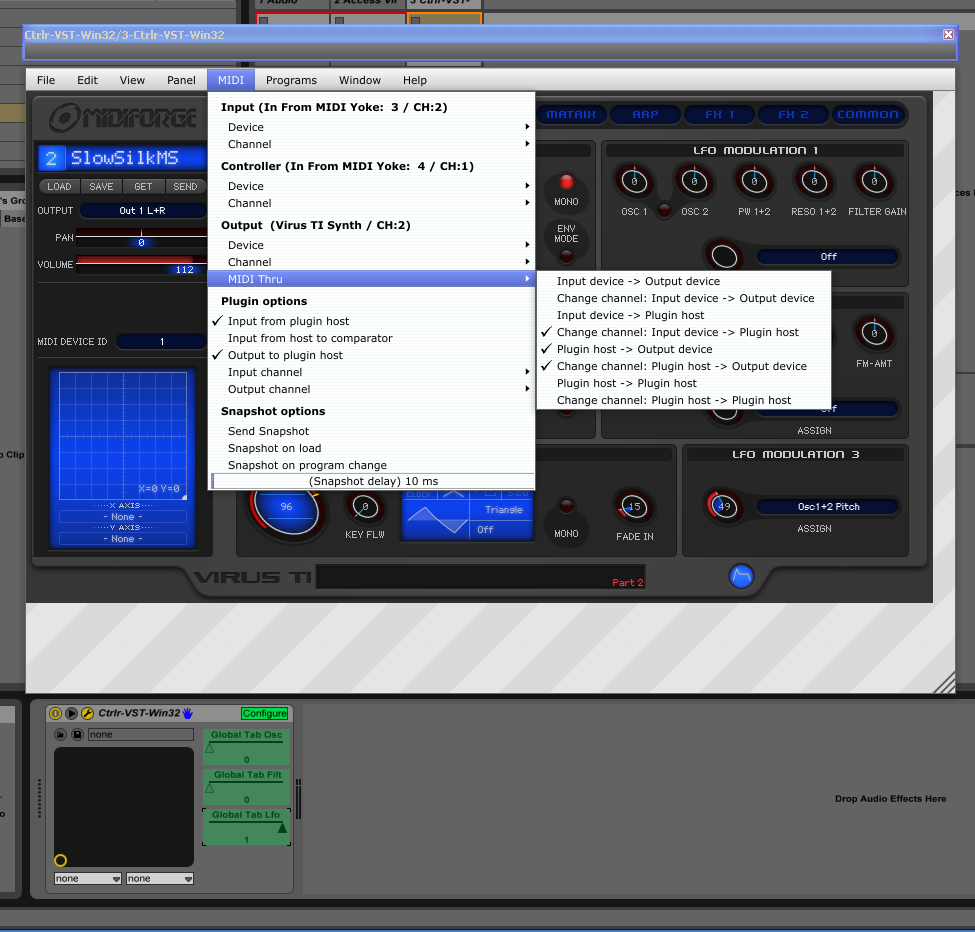Click the device activator power icon

click(56, 713)
